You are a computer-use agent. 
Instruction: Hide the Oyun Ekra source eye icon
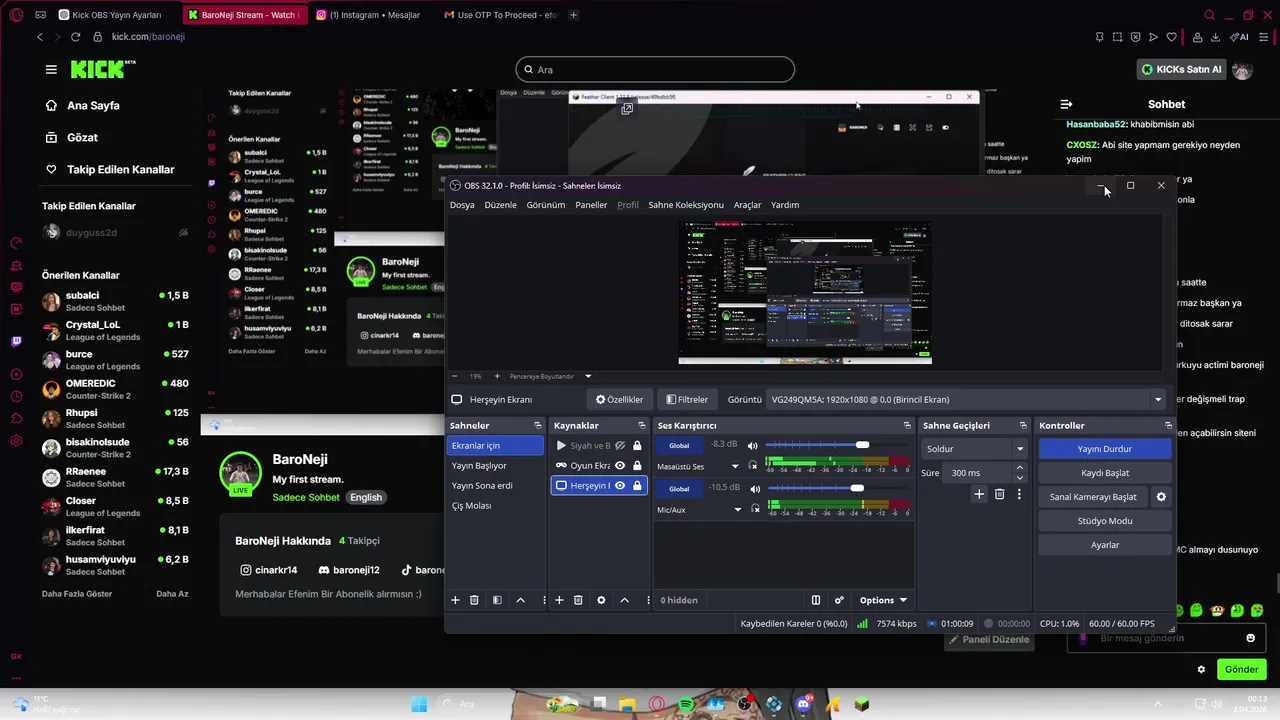point(620,466)
